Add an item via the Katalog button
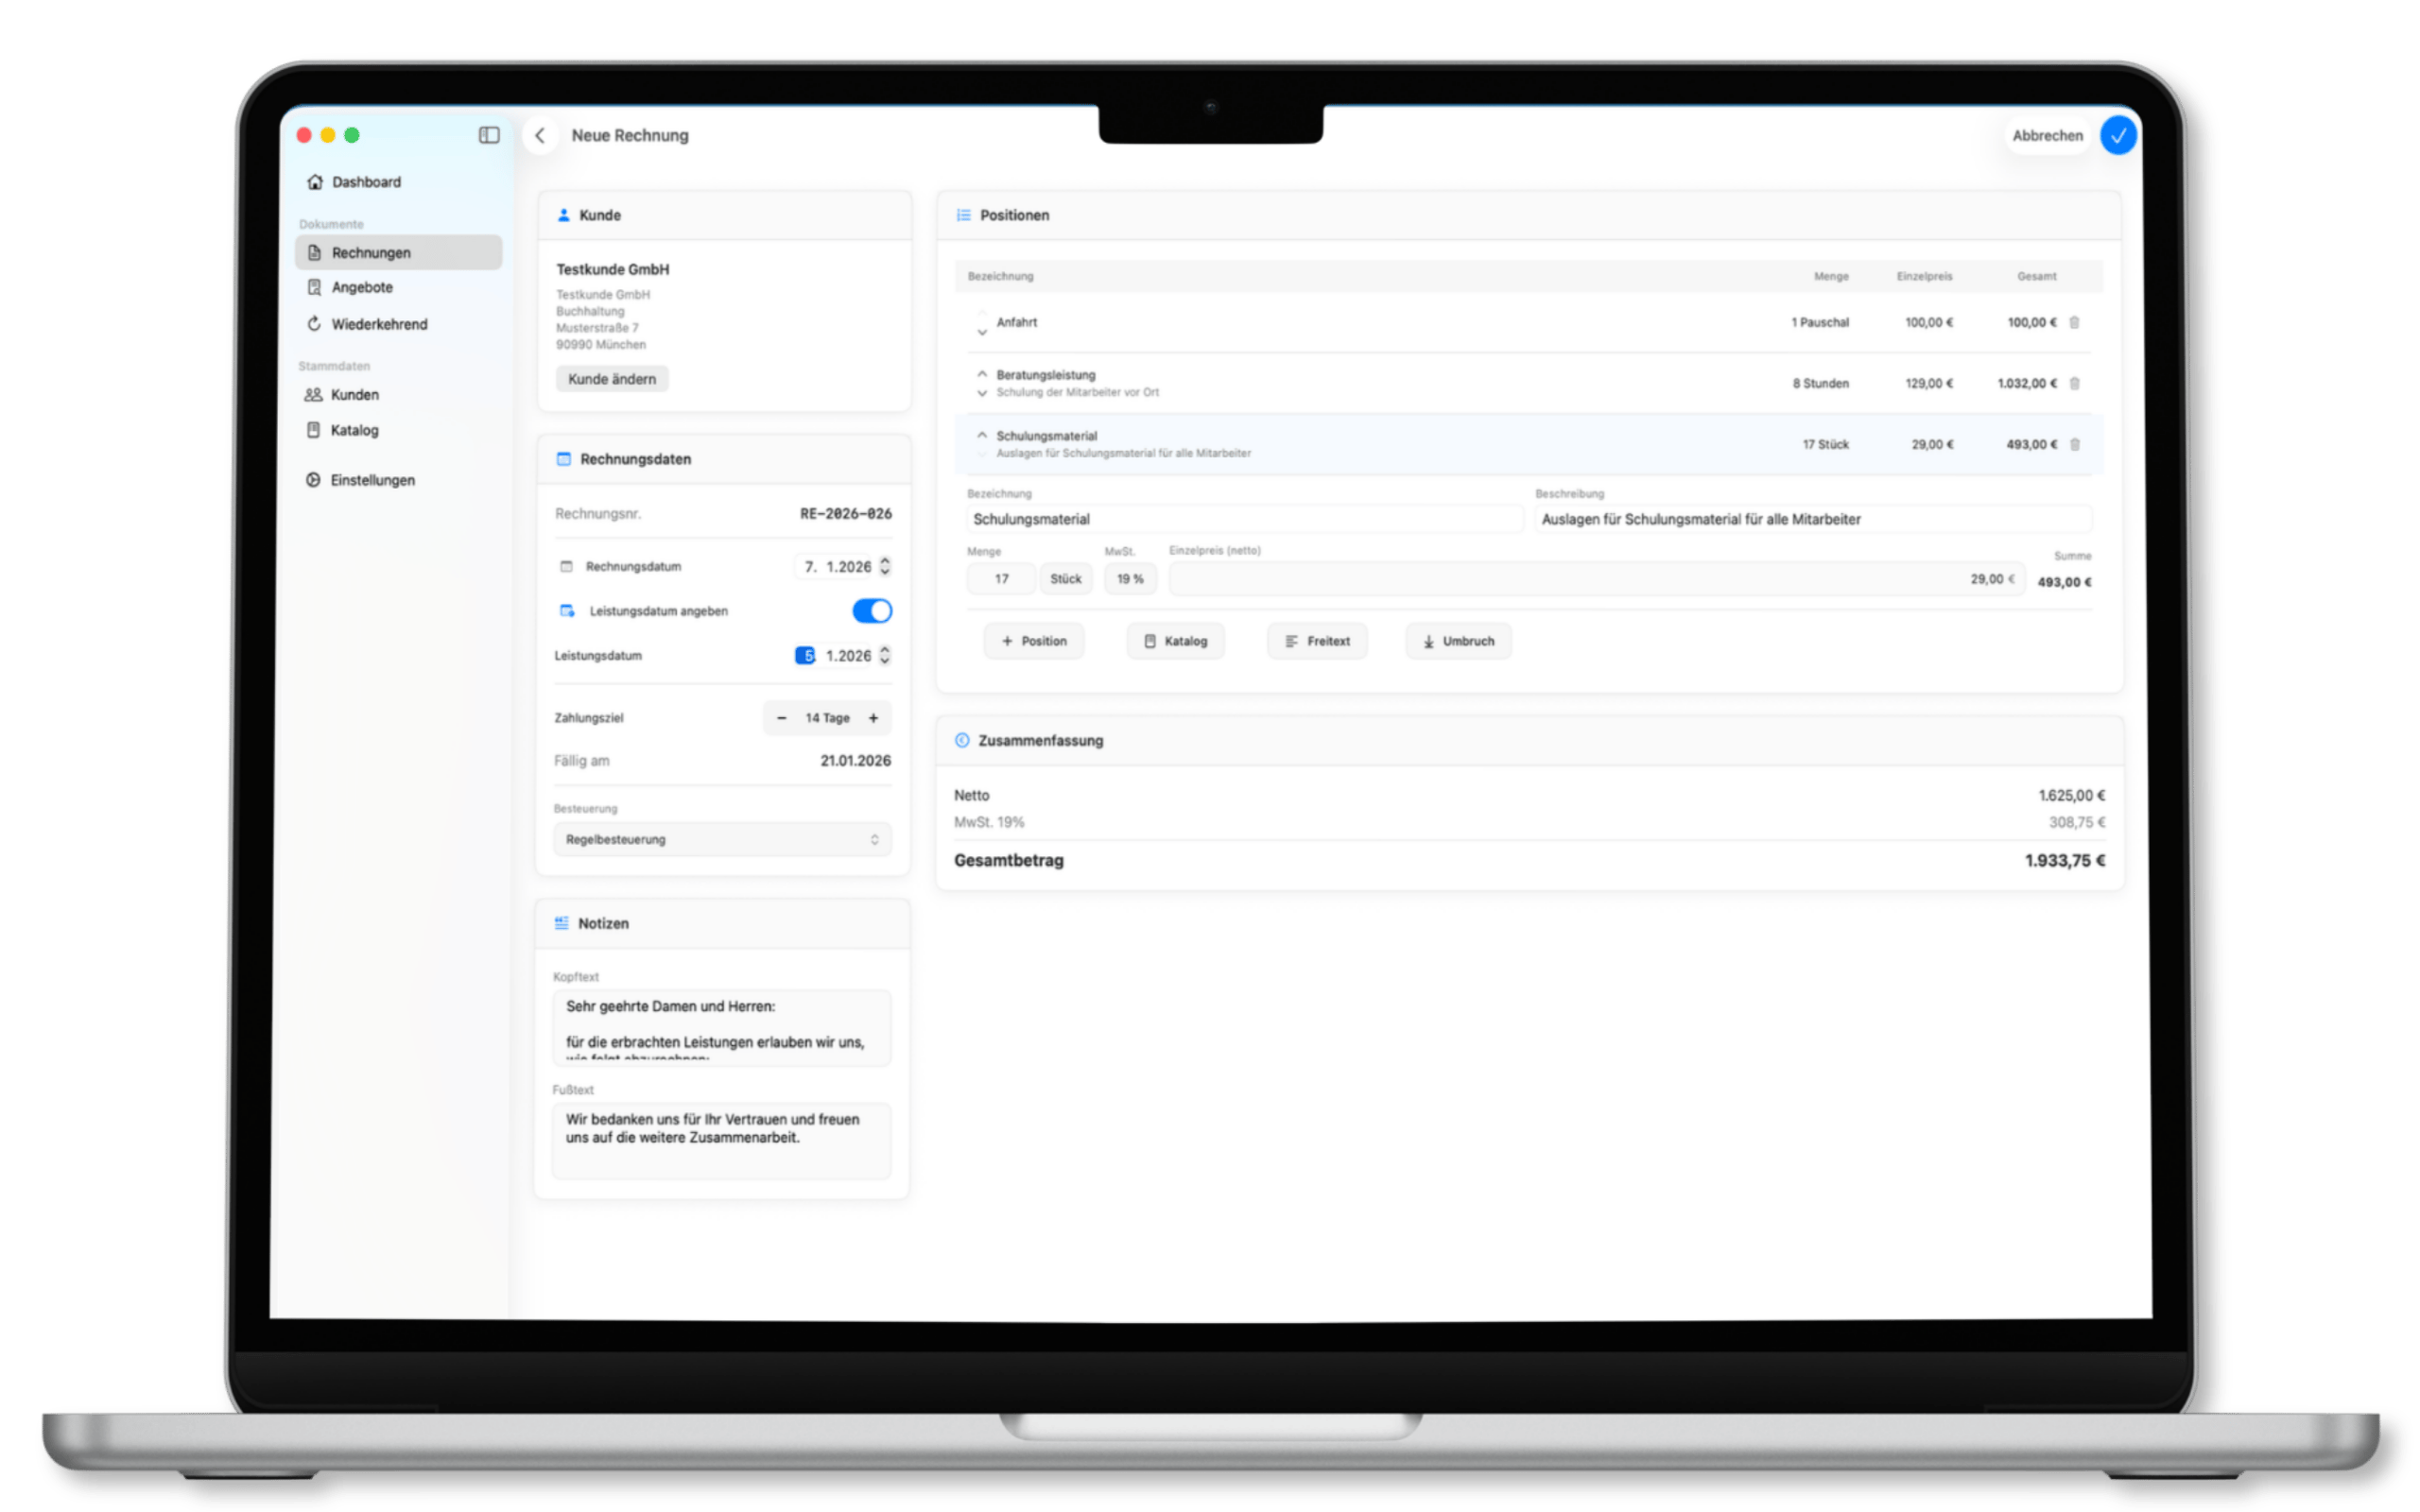Screen dimensions: 2420x1512 coord(1176,641)
